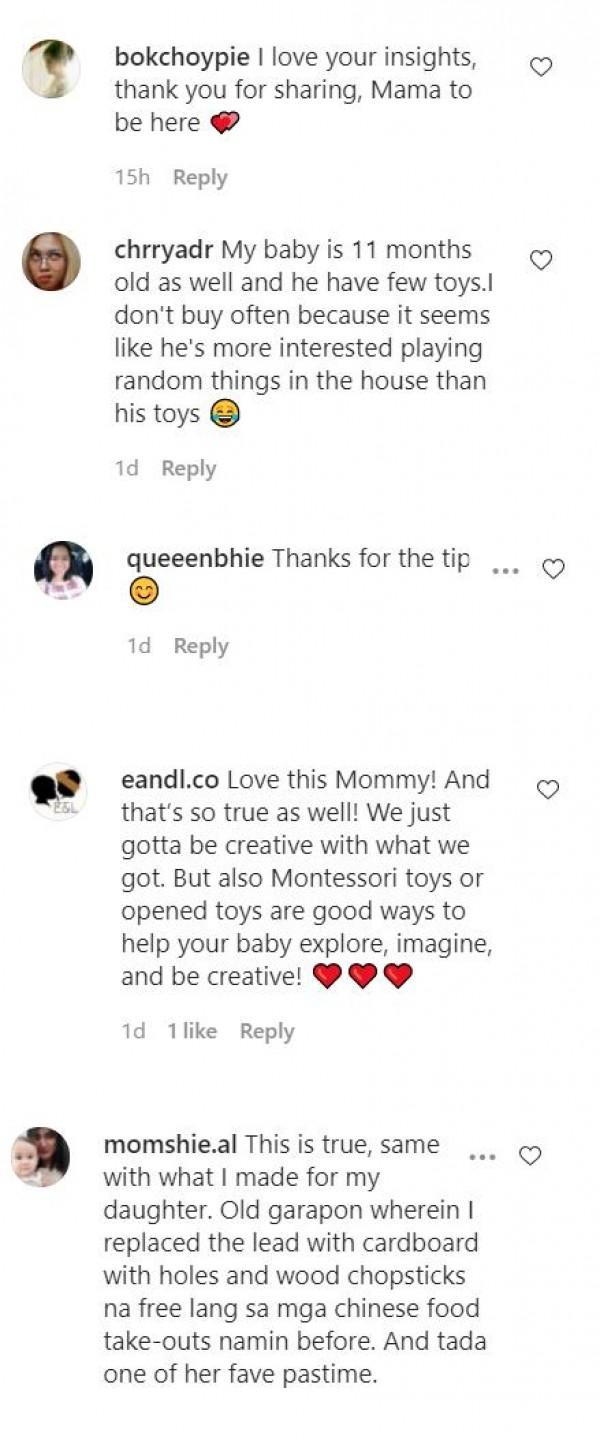Reply to chrryadr's comment
Screen dimensions: 600x1440
pos(189,468)
